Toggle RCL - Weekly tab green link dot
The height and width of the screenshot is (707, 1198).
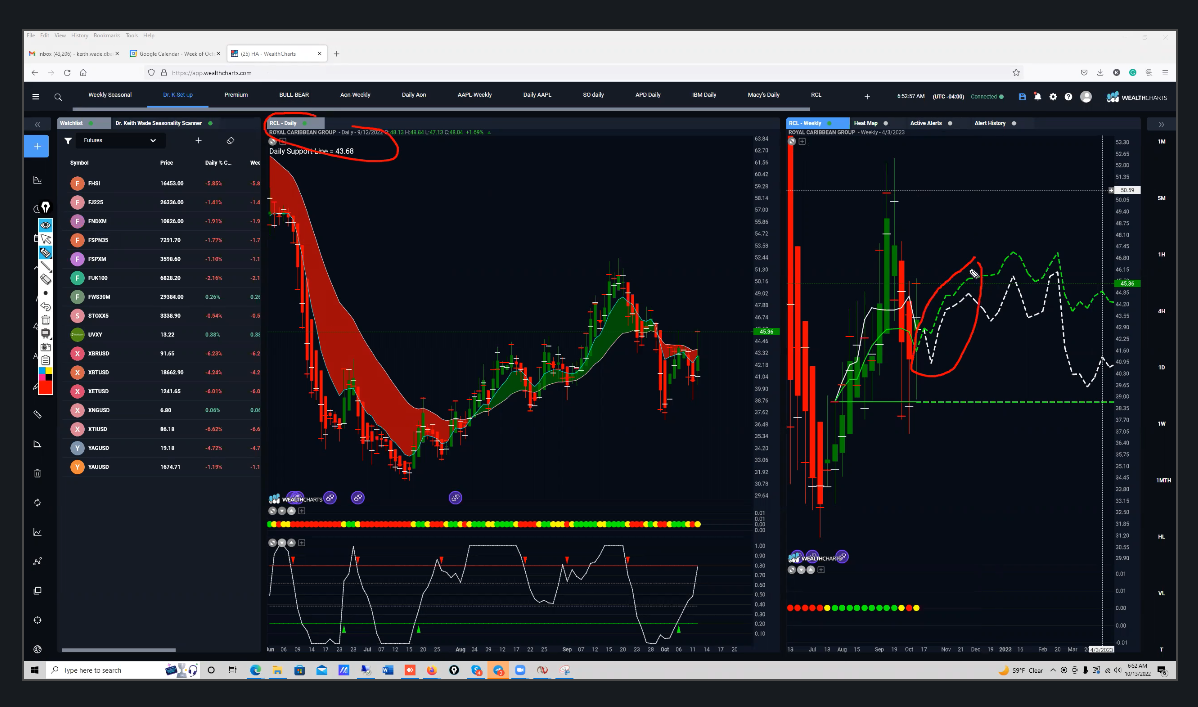point(829,123)
